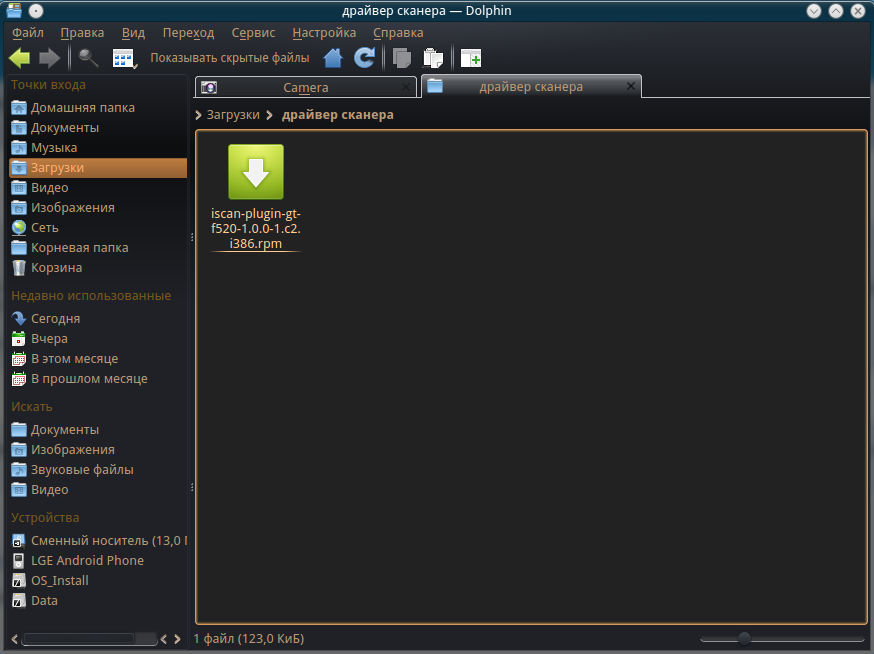Open Корзина trash
Screen dimensions: 874x654
98,268
